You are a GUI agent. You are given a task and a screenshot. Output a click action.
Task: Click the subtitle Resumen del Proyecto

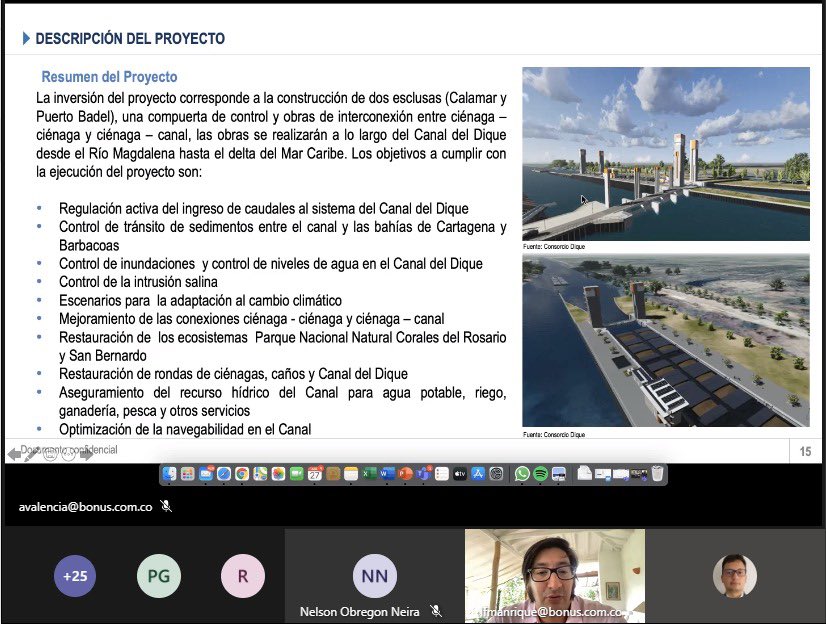coord(109,77)
